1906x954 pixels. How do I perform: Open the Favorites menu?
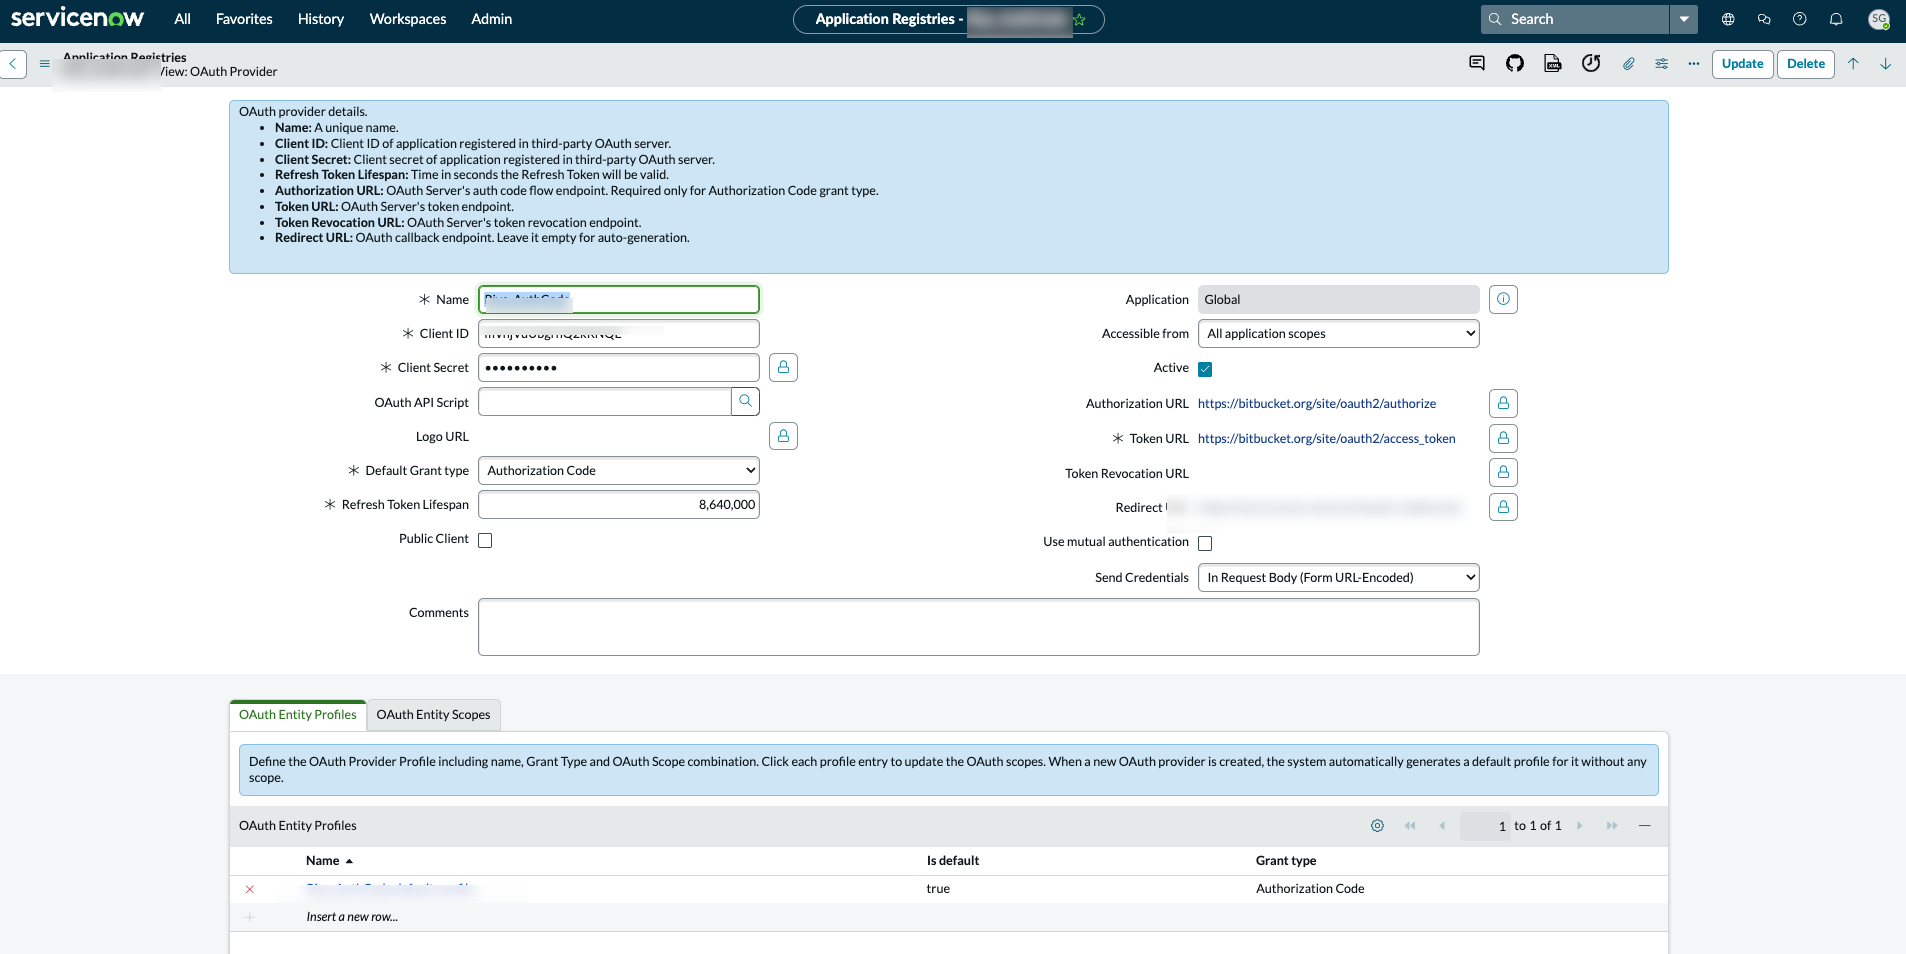(244, 19)
